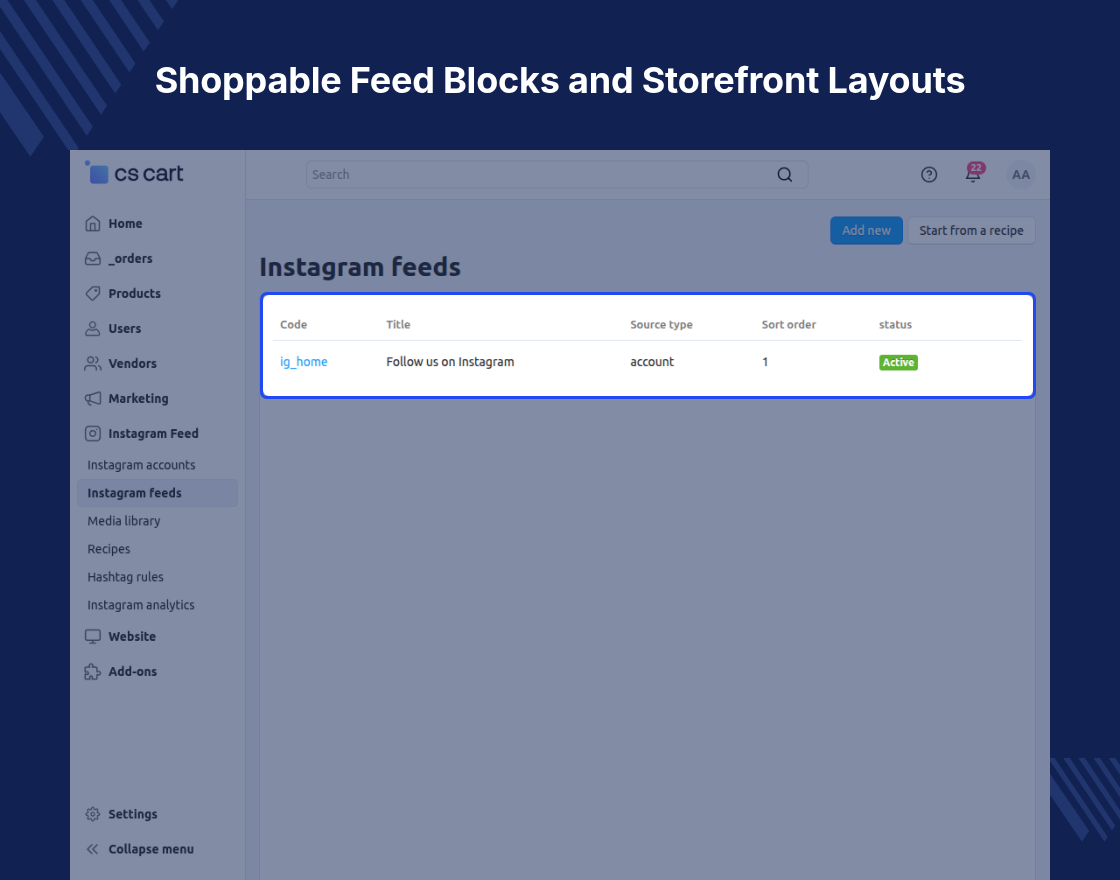The height and width of the screenshot is (880, 1120).
Task: Open the _orders menu item
Action: pyautogui.click(x=130, y=259)
